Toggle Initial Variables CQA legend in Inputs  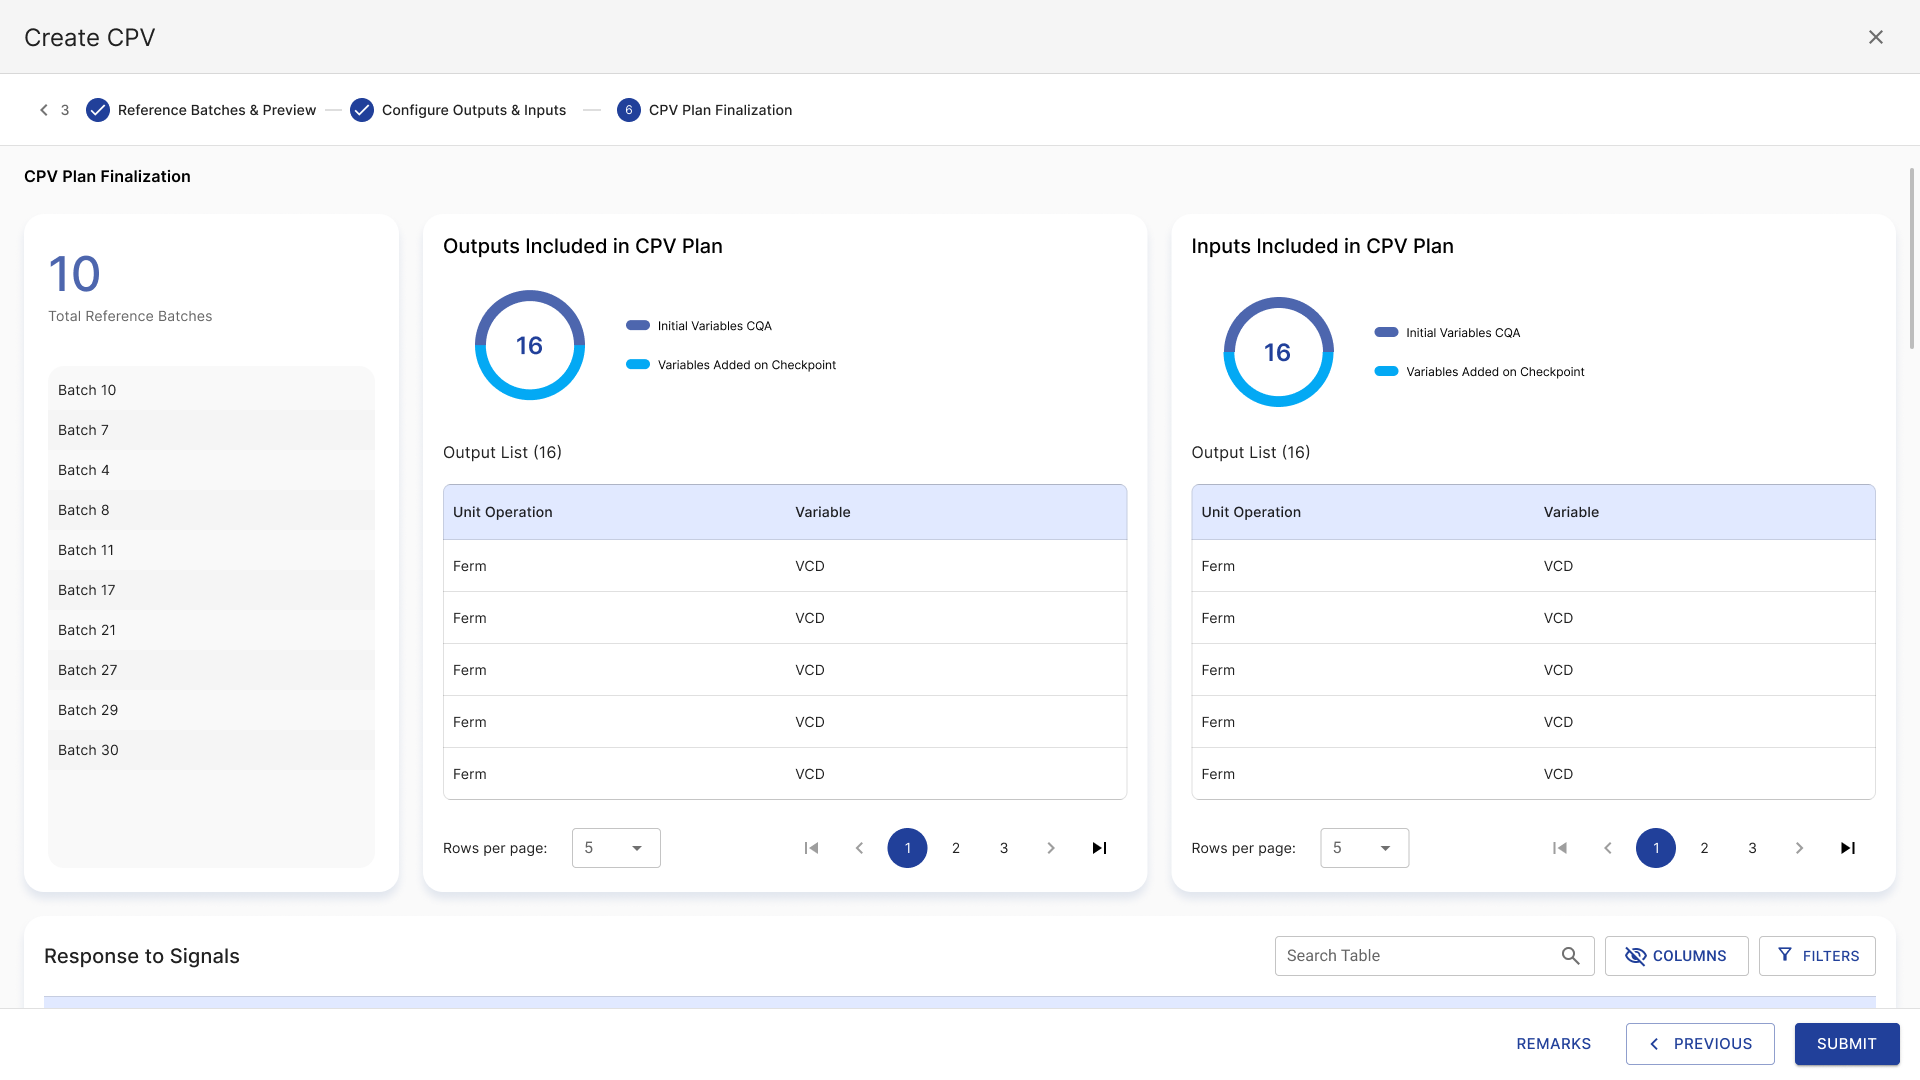point(1447,333)
